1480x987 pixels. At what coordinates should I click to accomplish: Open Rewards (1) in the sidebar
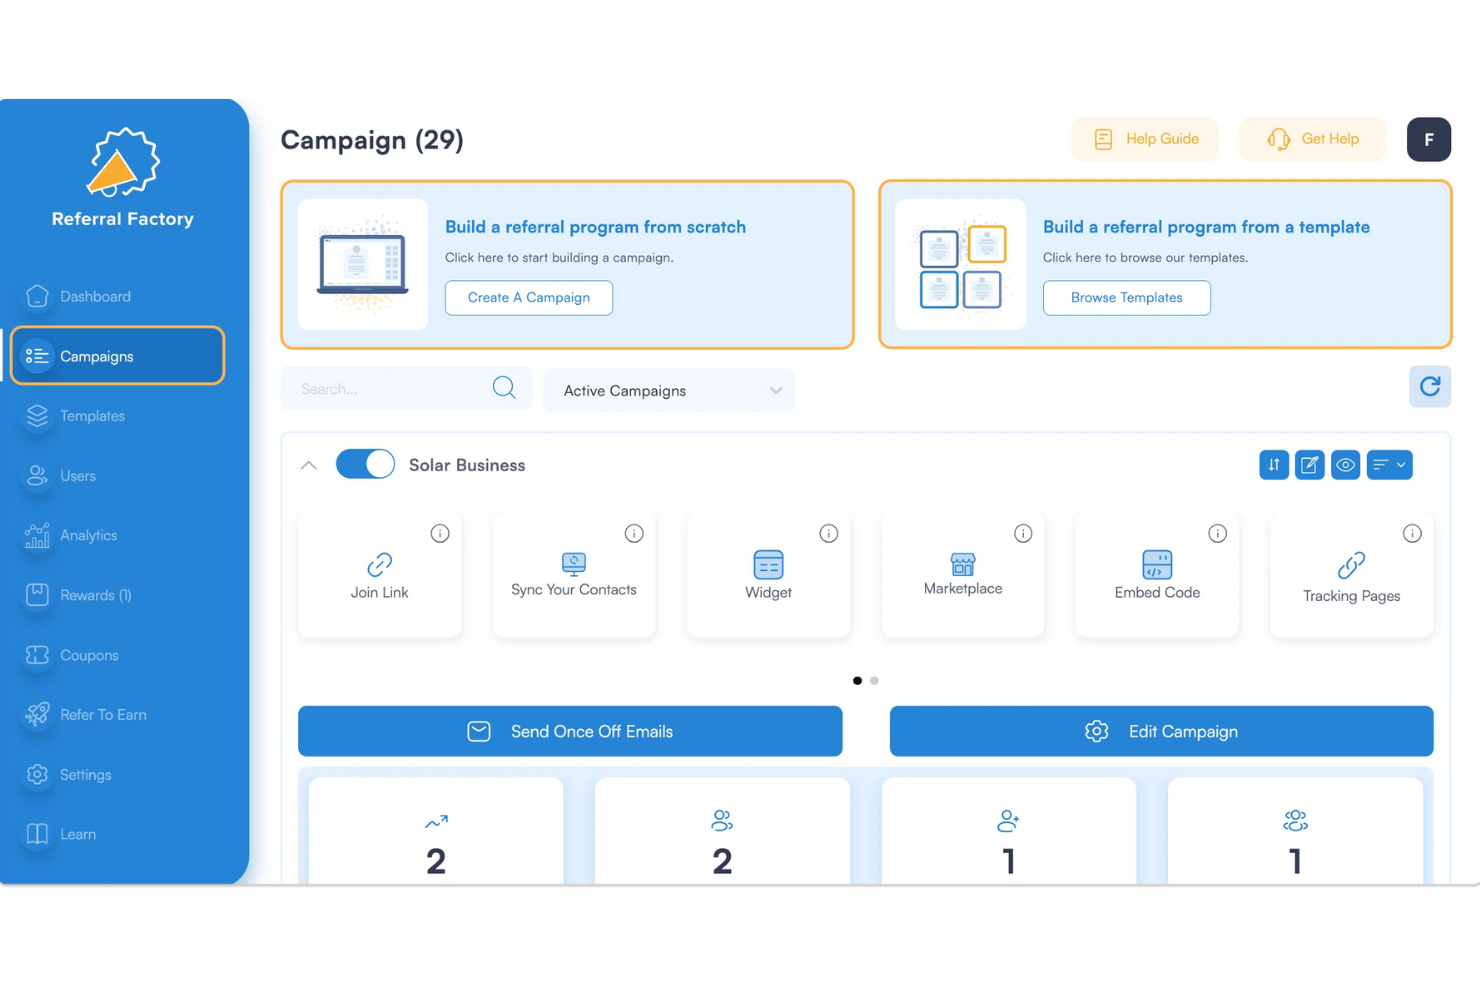(x=95, y=596)
